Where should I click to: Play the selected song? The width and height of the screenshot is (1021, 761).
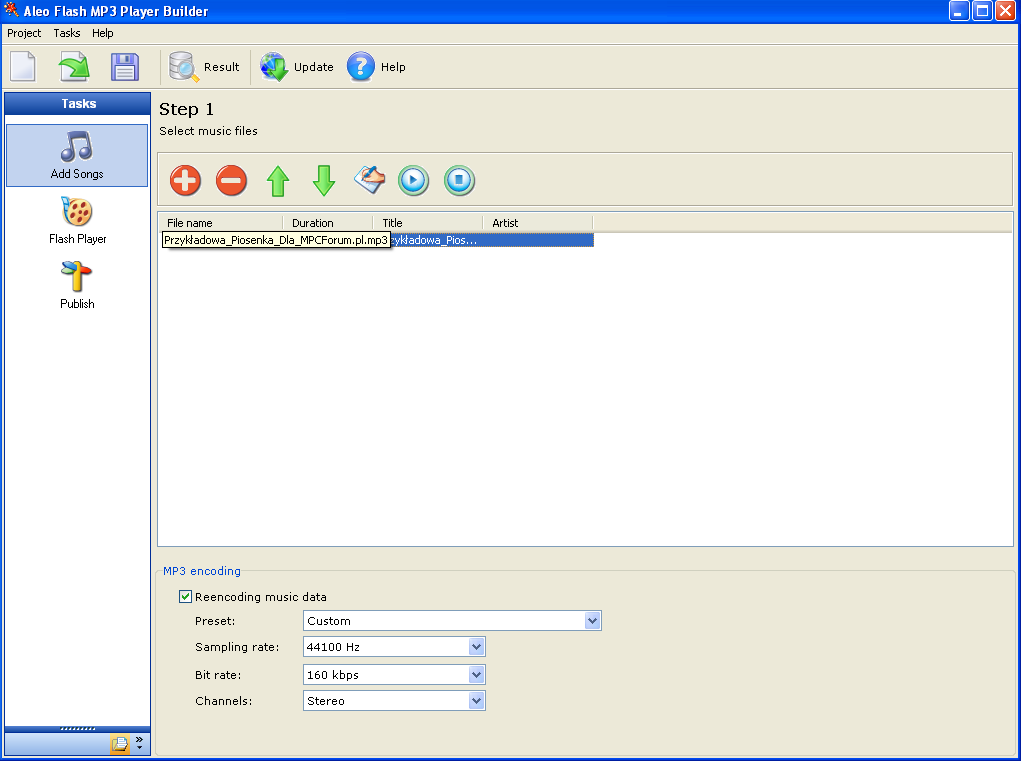click(413, 180)
